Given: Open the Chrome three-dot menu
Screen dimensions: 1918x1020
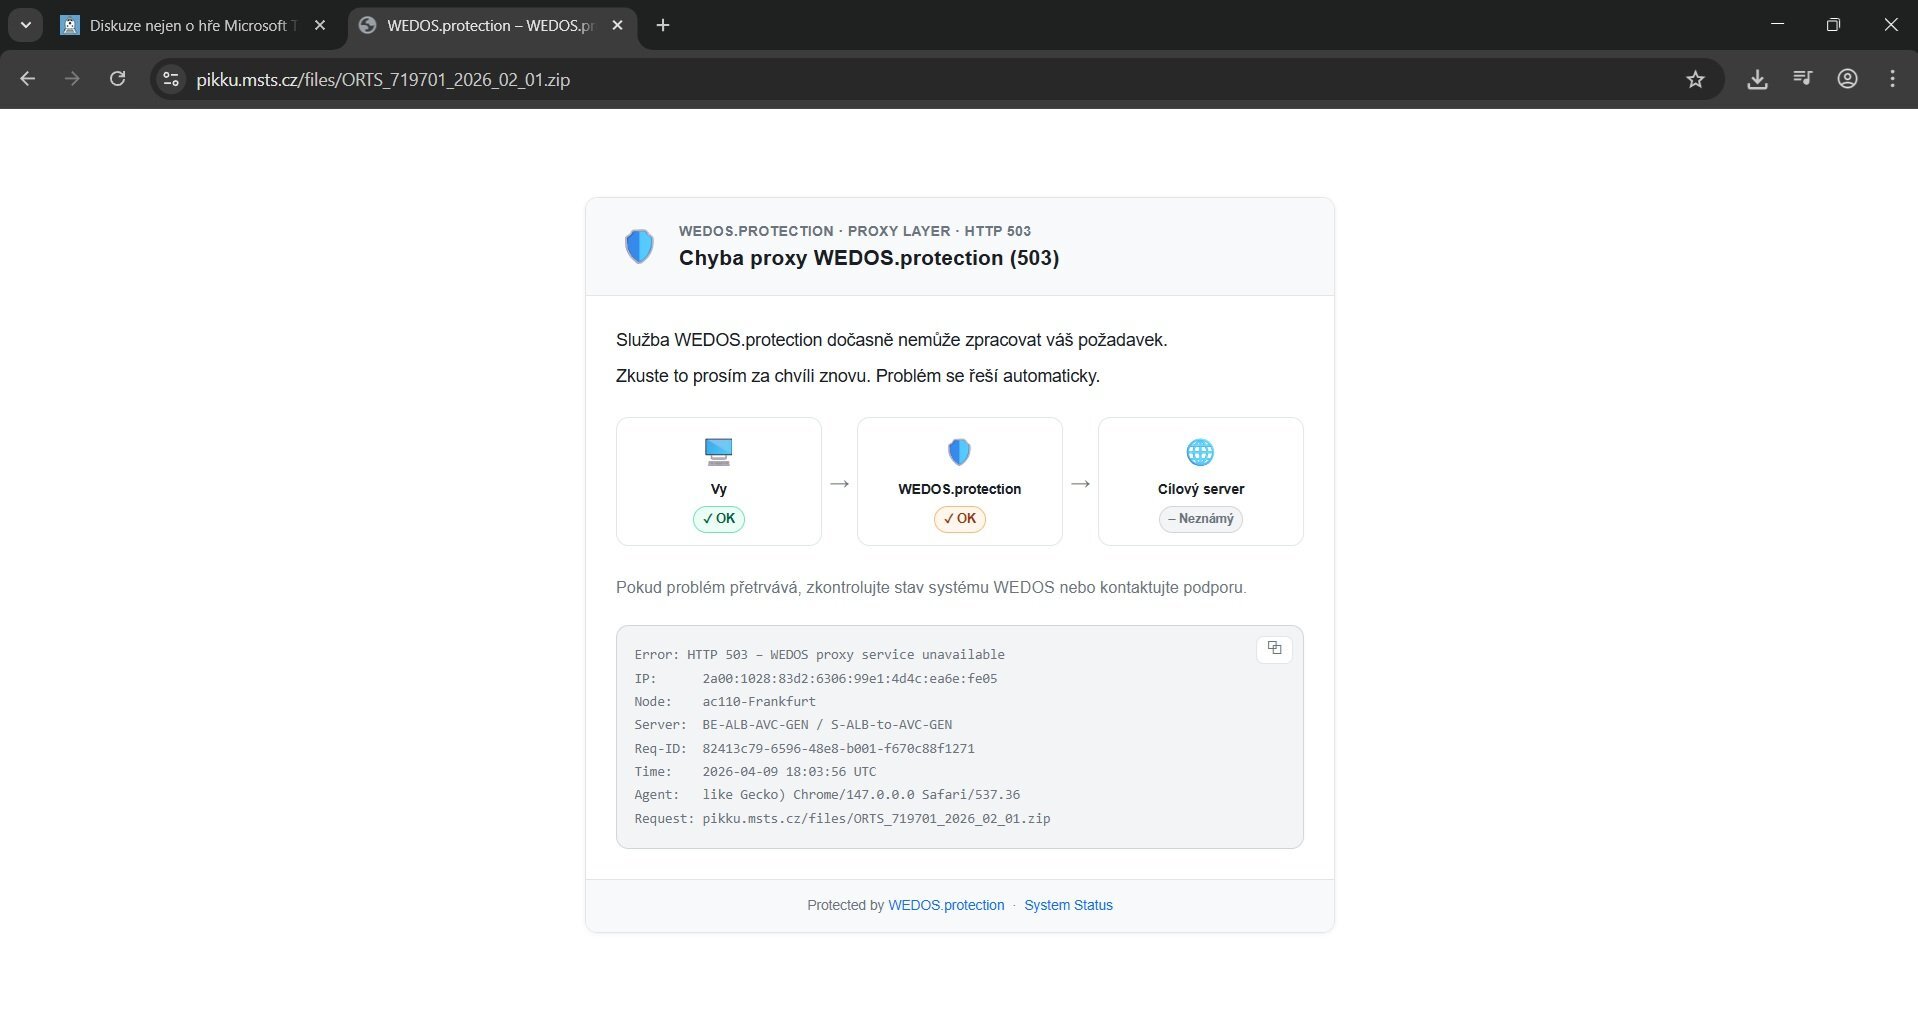Looking at the screenshot, I should [1892, 79].
